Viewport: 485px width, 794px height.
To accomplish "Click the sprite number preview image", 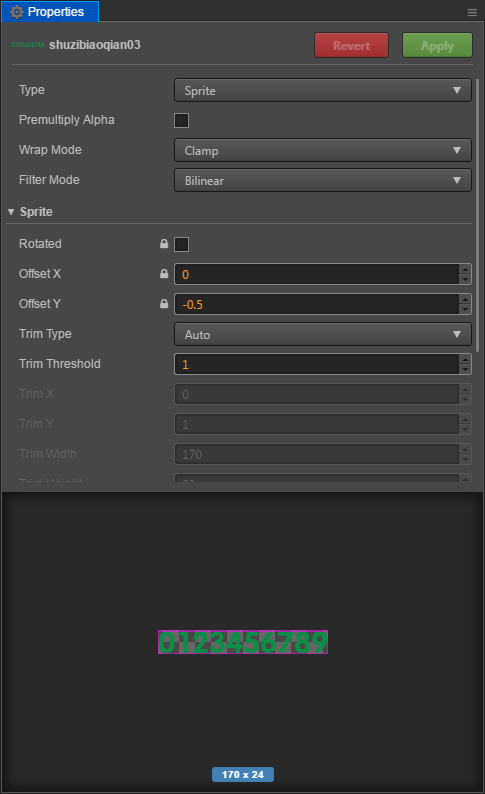I will tap(243, 642).
